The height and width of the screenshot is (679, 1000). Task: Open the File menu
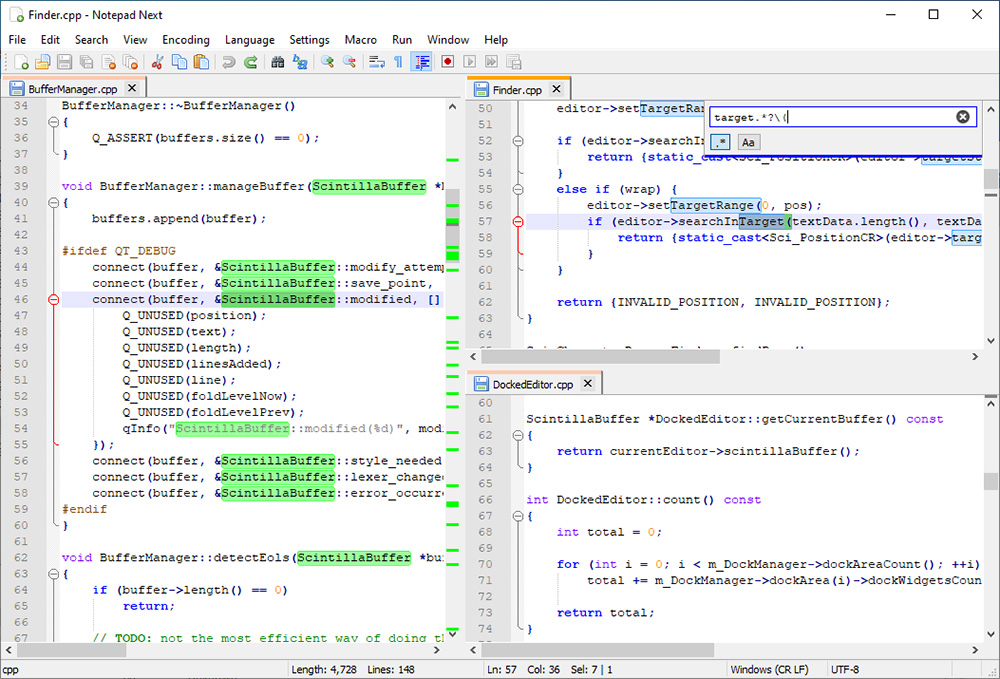pos(17,40)
